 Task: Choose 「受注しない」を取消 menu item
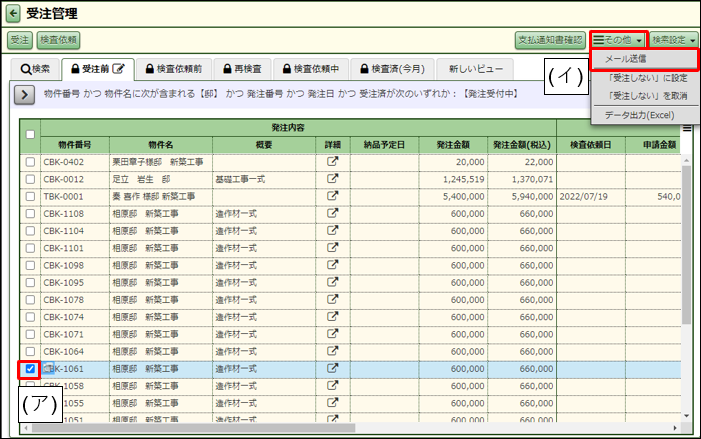click(645, 96)
